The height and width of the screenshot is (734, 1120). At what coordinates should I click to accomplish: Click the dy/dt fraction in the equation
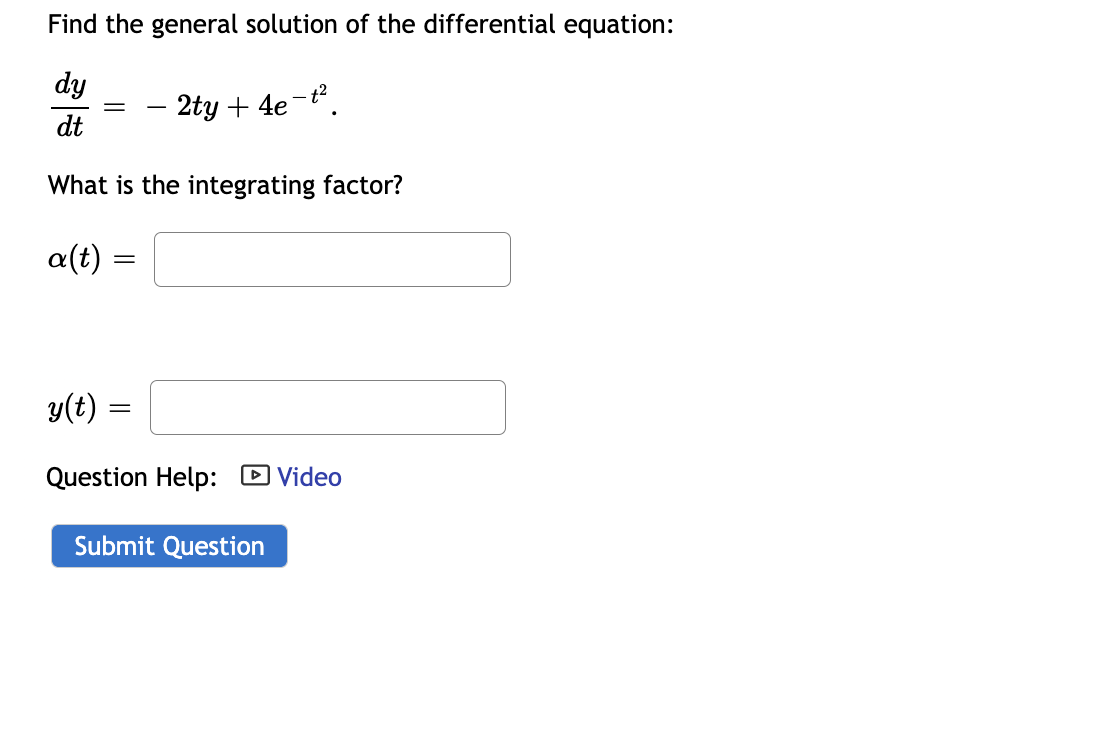pyautogui.click(x=70, y=106)
